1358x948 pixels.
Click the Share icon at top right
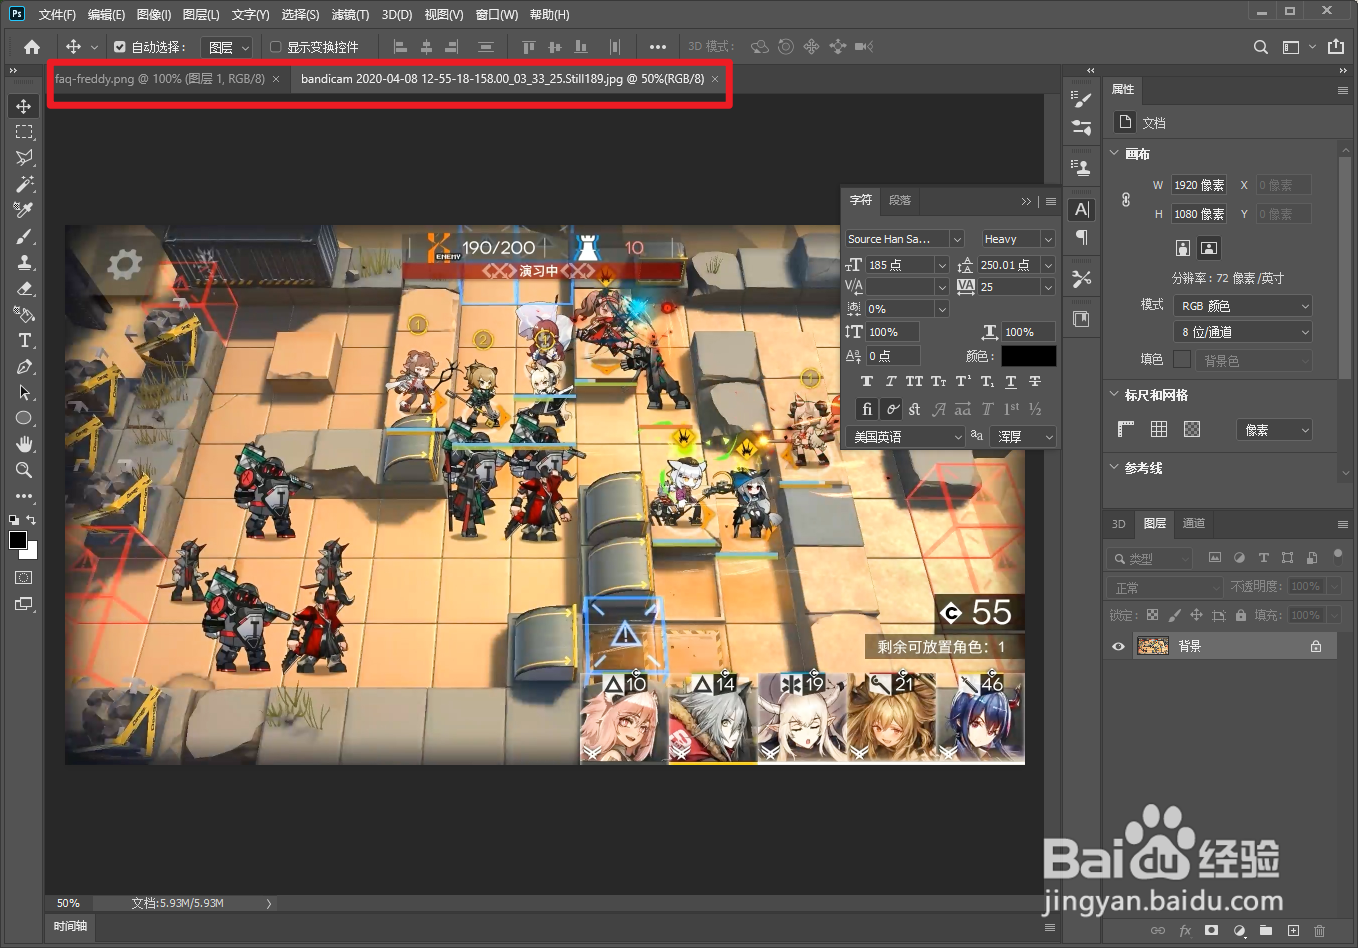(x=1336, y=46)
